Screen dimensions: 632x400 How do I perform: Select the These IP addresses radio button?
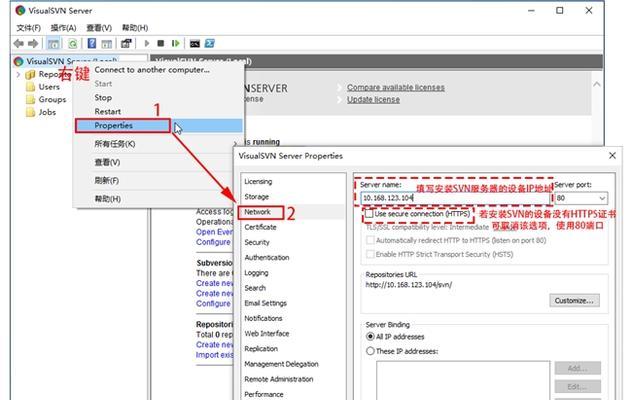click(370, 351)
